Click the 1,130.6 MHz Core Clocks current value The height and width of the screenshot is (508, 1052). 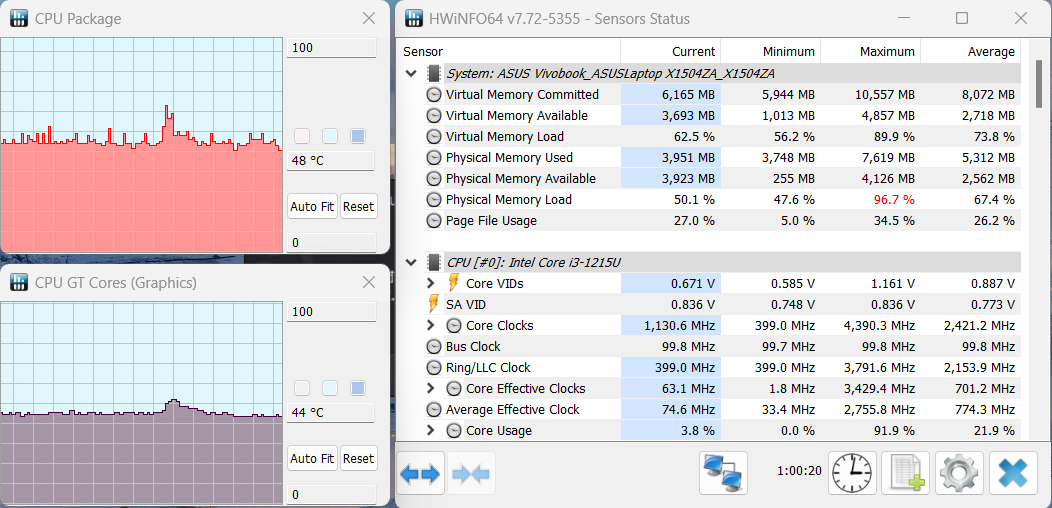click(x=680, y=325)
